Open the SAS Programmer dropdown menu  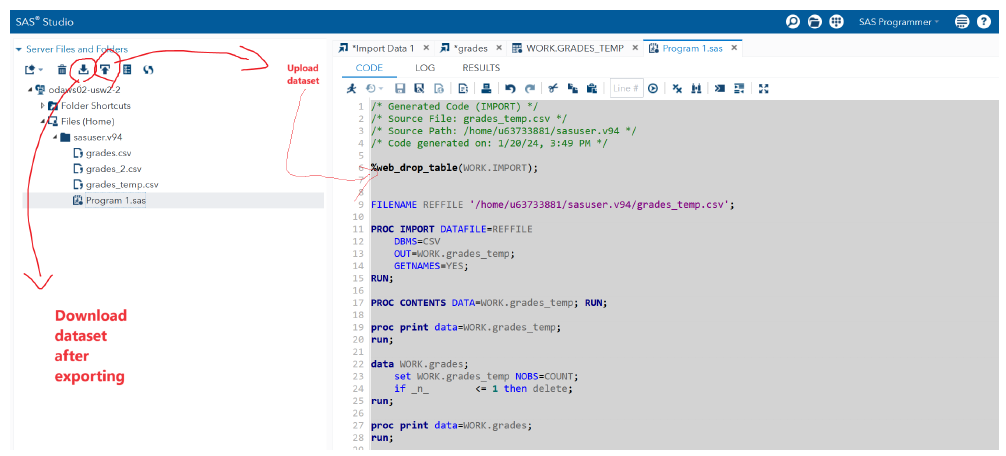(899, 22)
